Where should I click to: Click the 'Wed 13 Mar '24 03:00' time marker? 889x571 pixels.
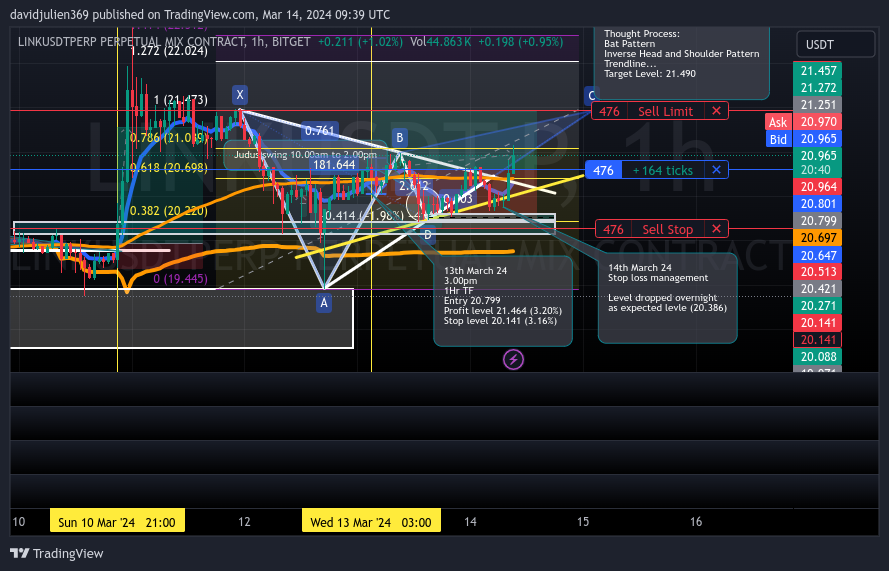point(371,522)
